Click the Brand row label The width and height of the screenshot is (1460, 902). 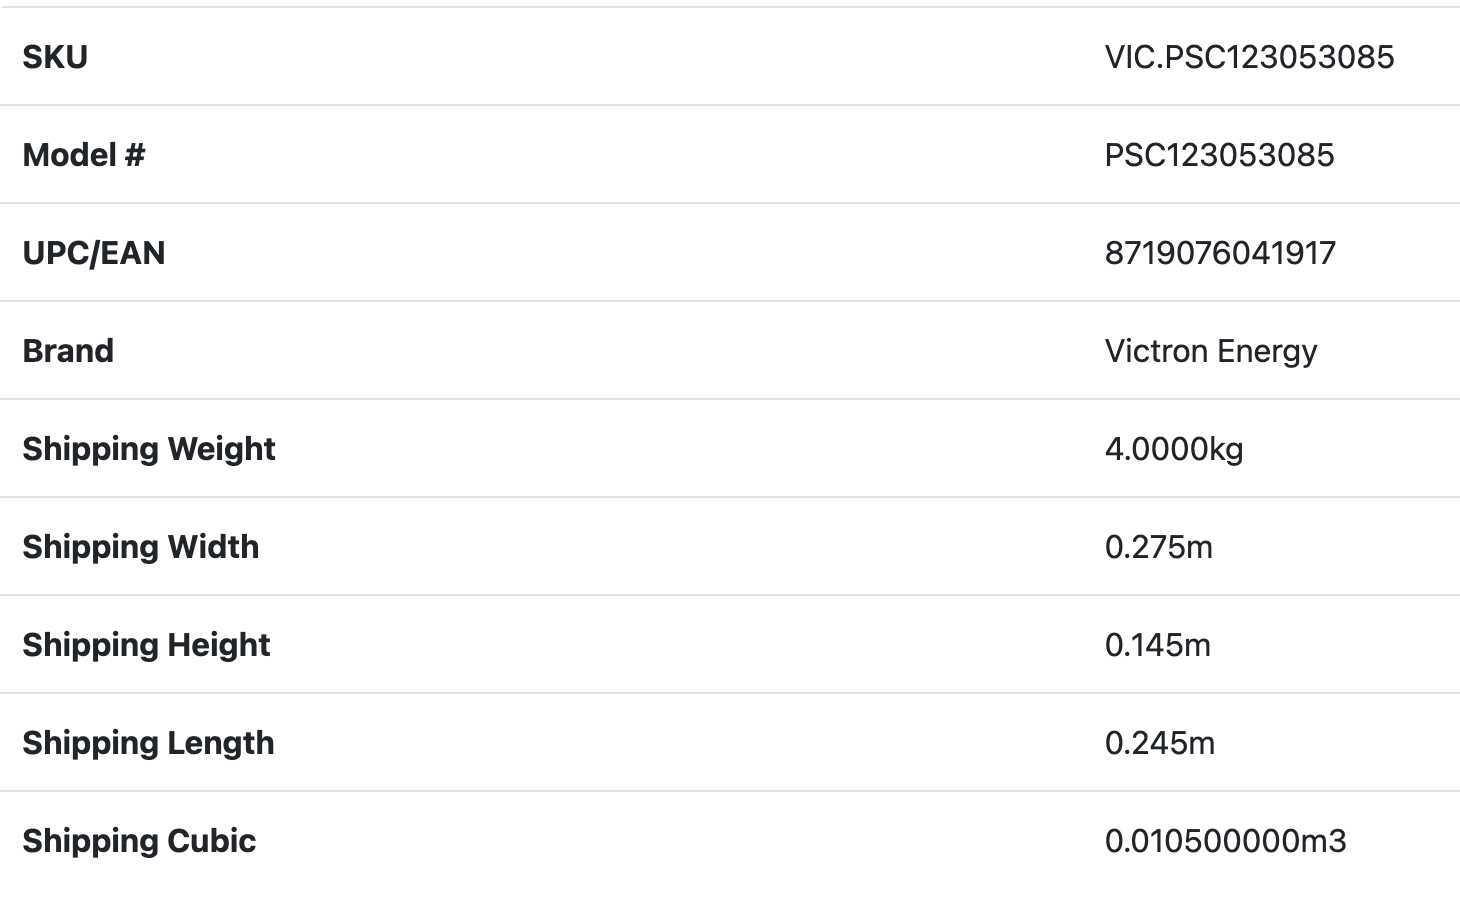coord(68,351)
